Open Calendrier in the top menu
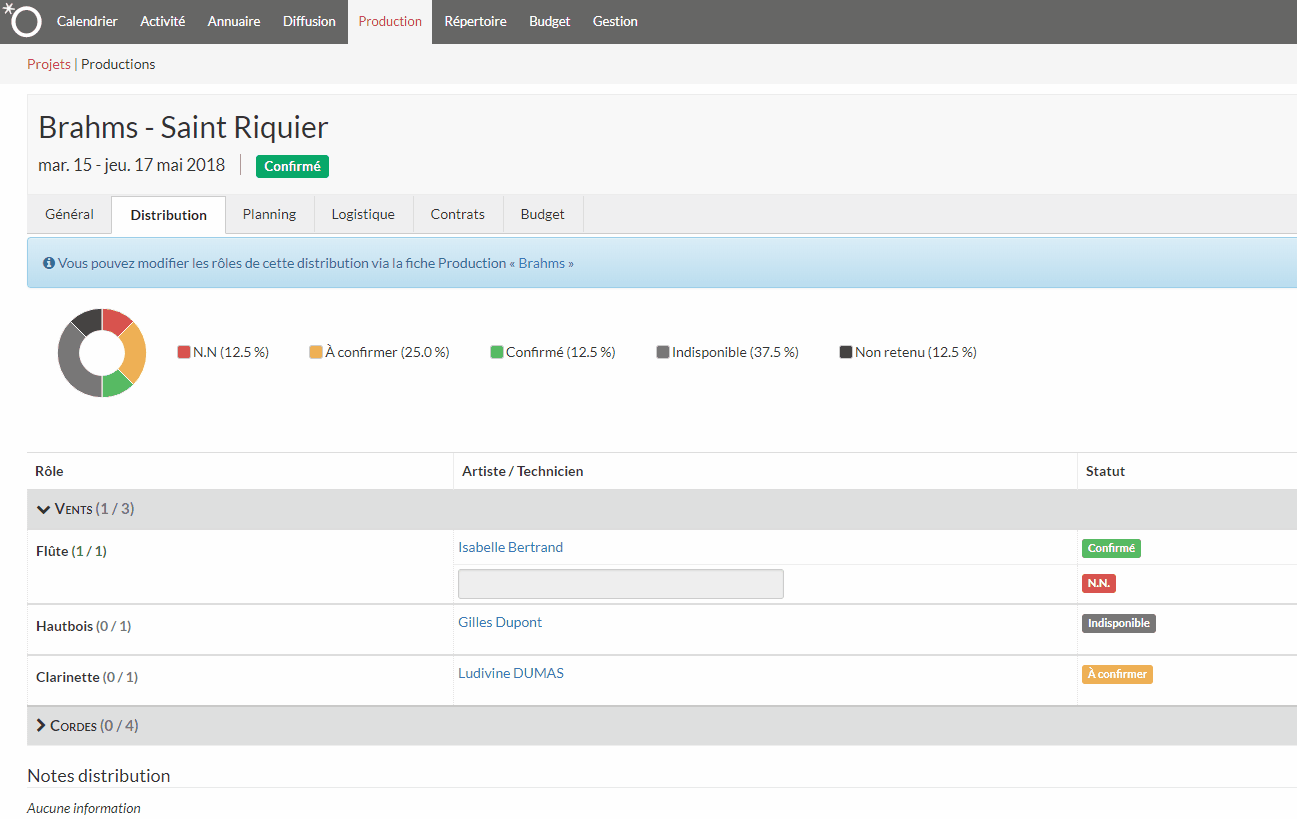1297x819 pixels. tap(87, 21)
